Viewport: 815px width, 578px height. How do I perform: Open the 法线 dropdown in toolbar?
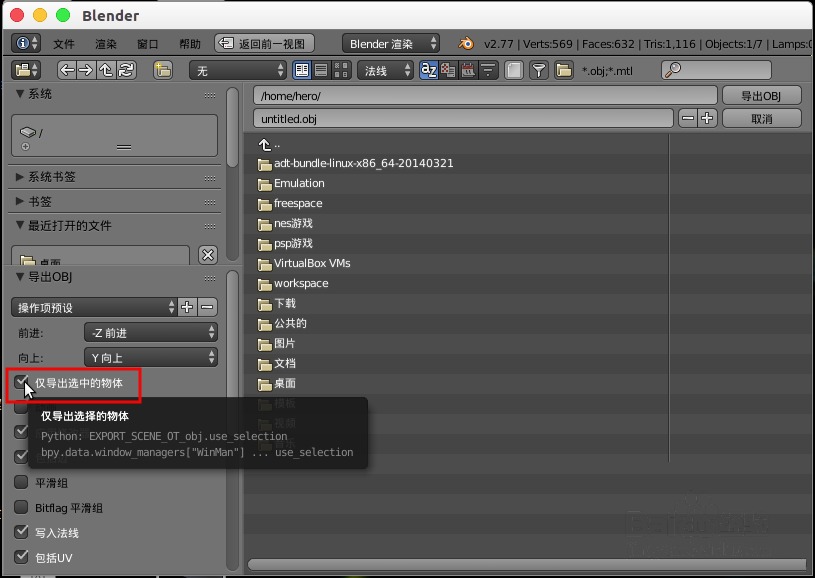[x=385, y=70]
